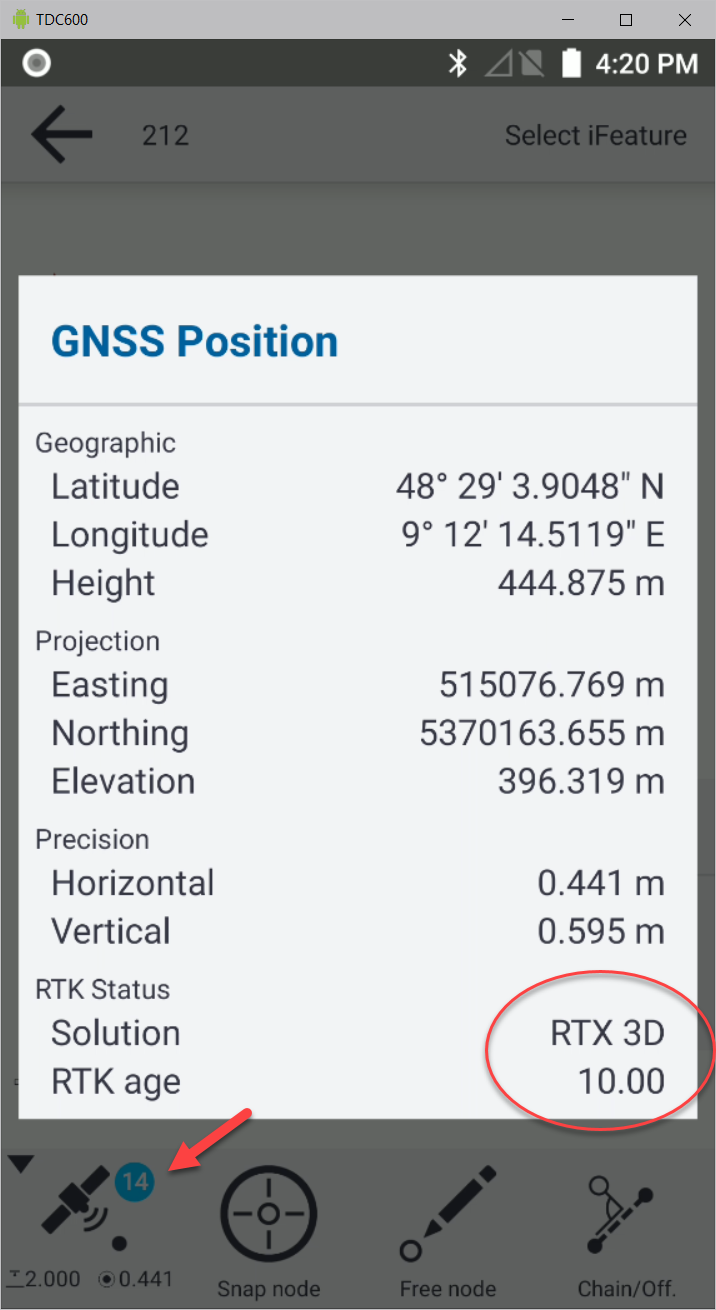Tap the satellite count badge showing 14

coord(134,1181)
